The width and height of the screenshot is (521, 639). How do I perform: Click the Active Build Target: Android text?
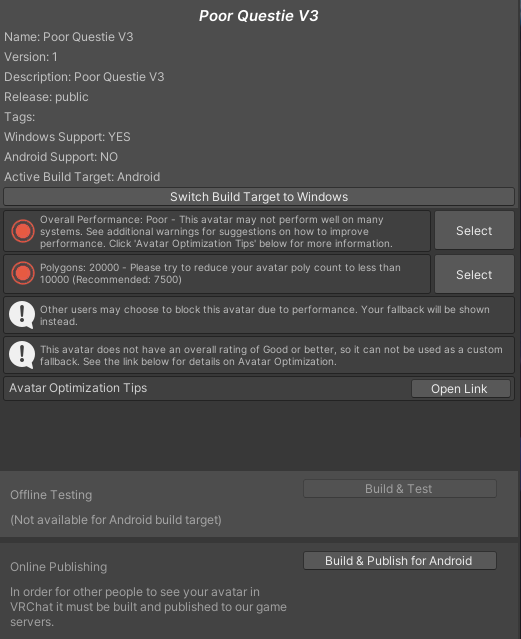[x=82, y=177]
